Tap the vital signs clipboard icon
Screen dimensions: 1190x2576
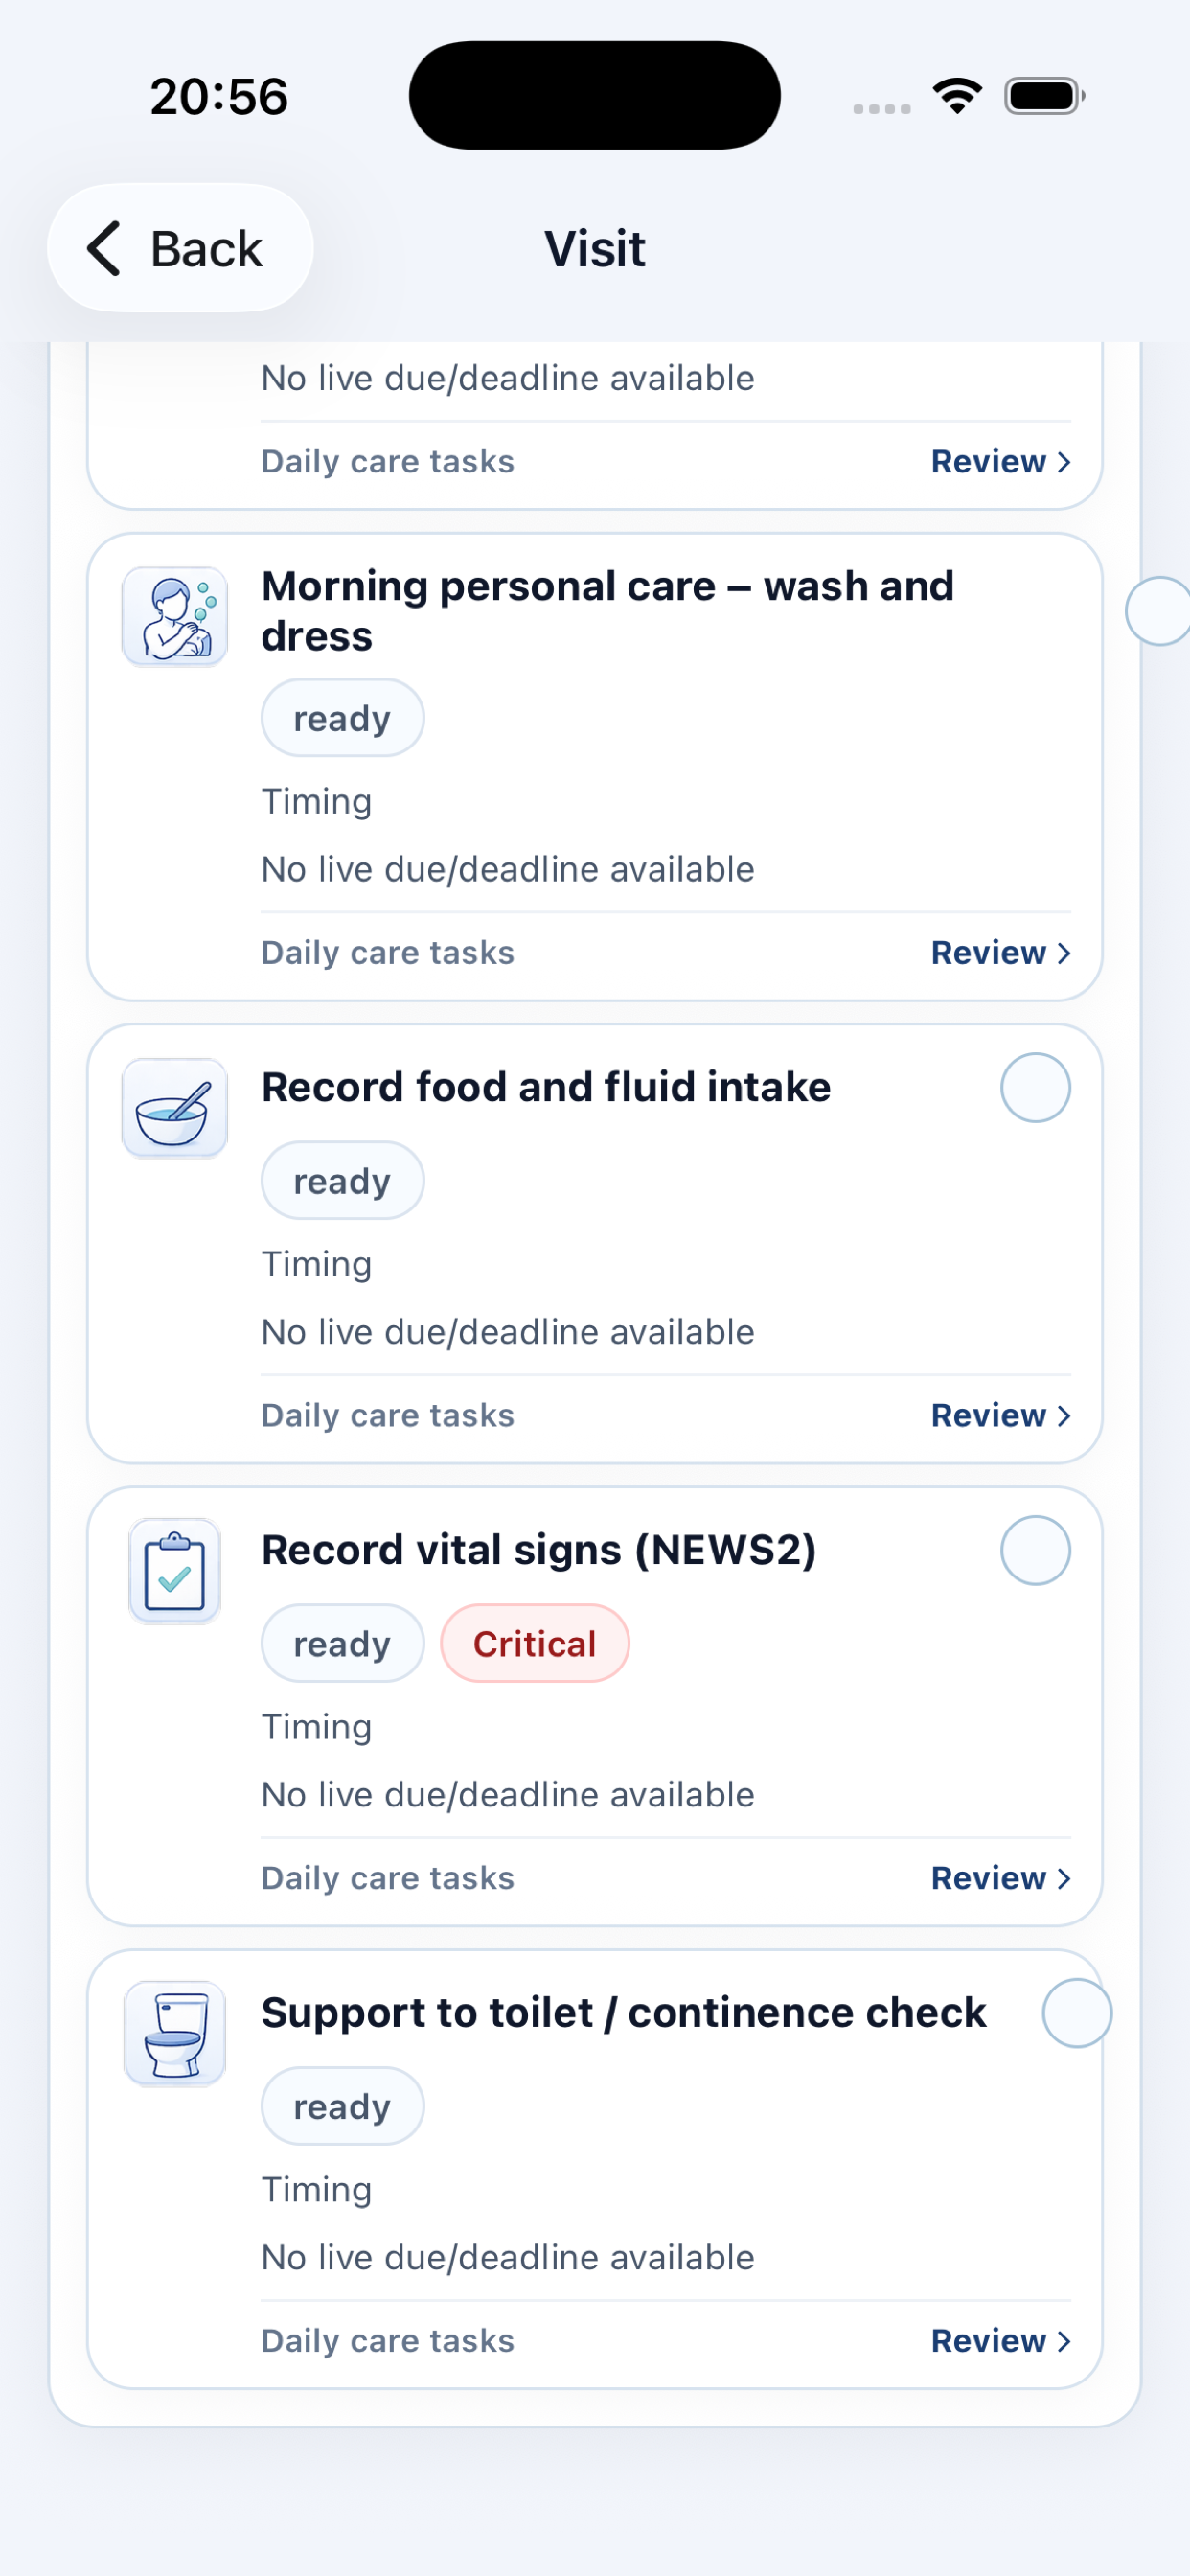(175, 1571)
